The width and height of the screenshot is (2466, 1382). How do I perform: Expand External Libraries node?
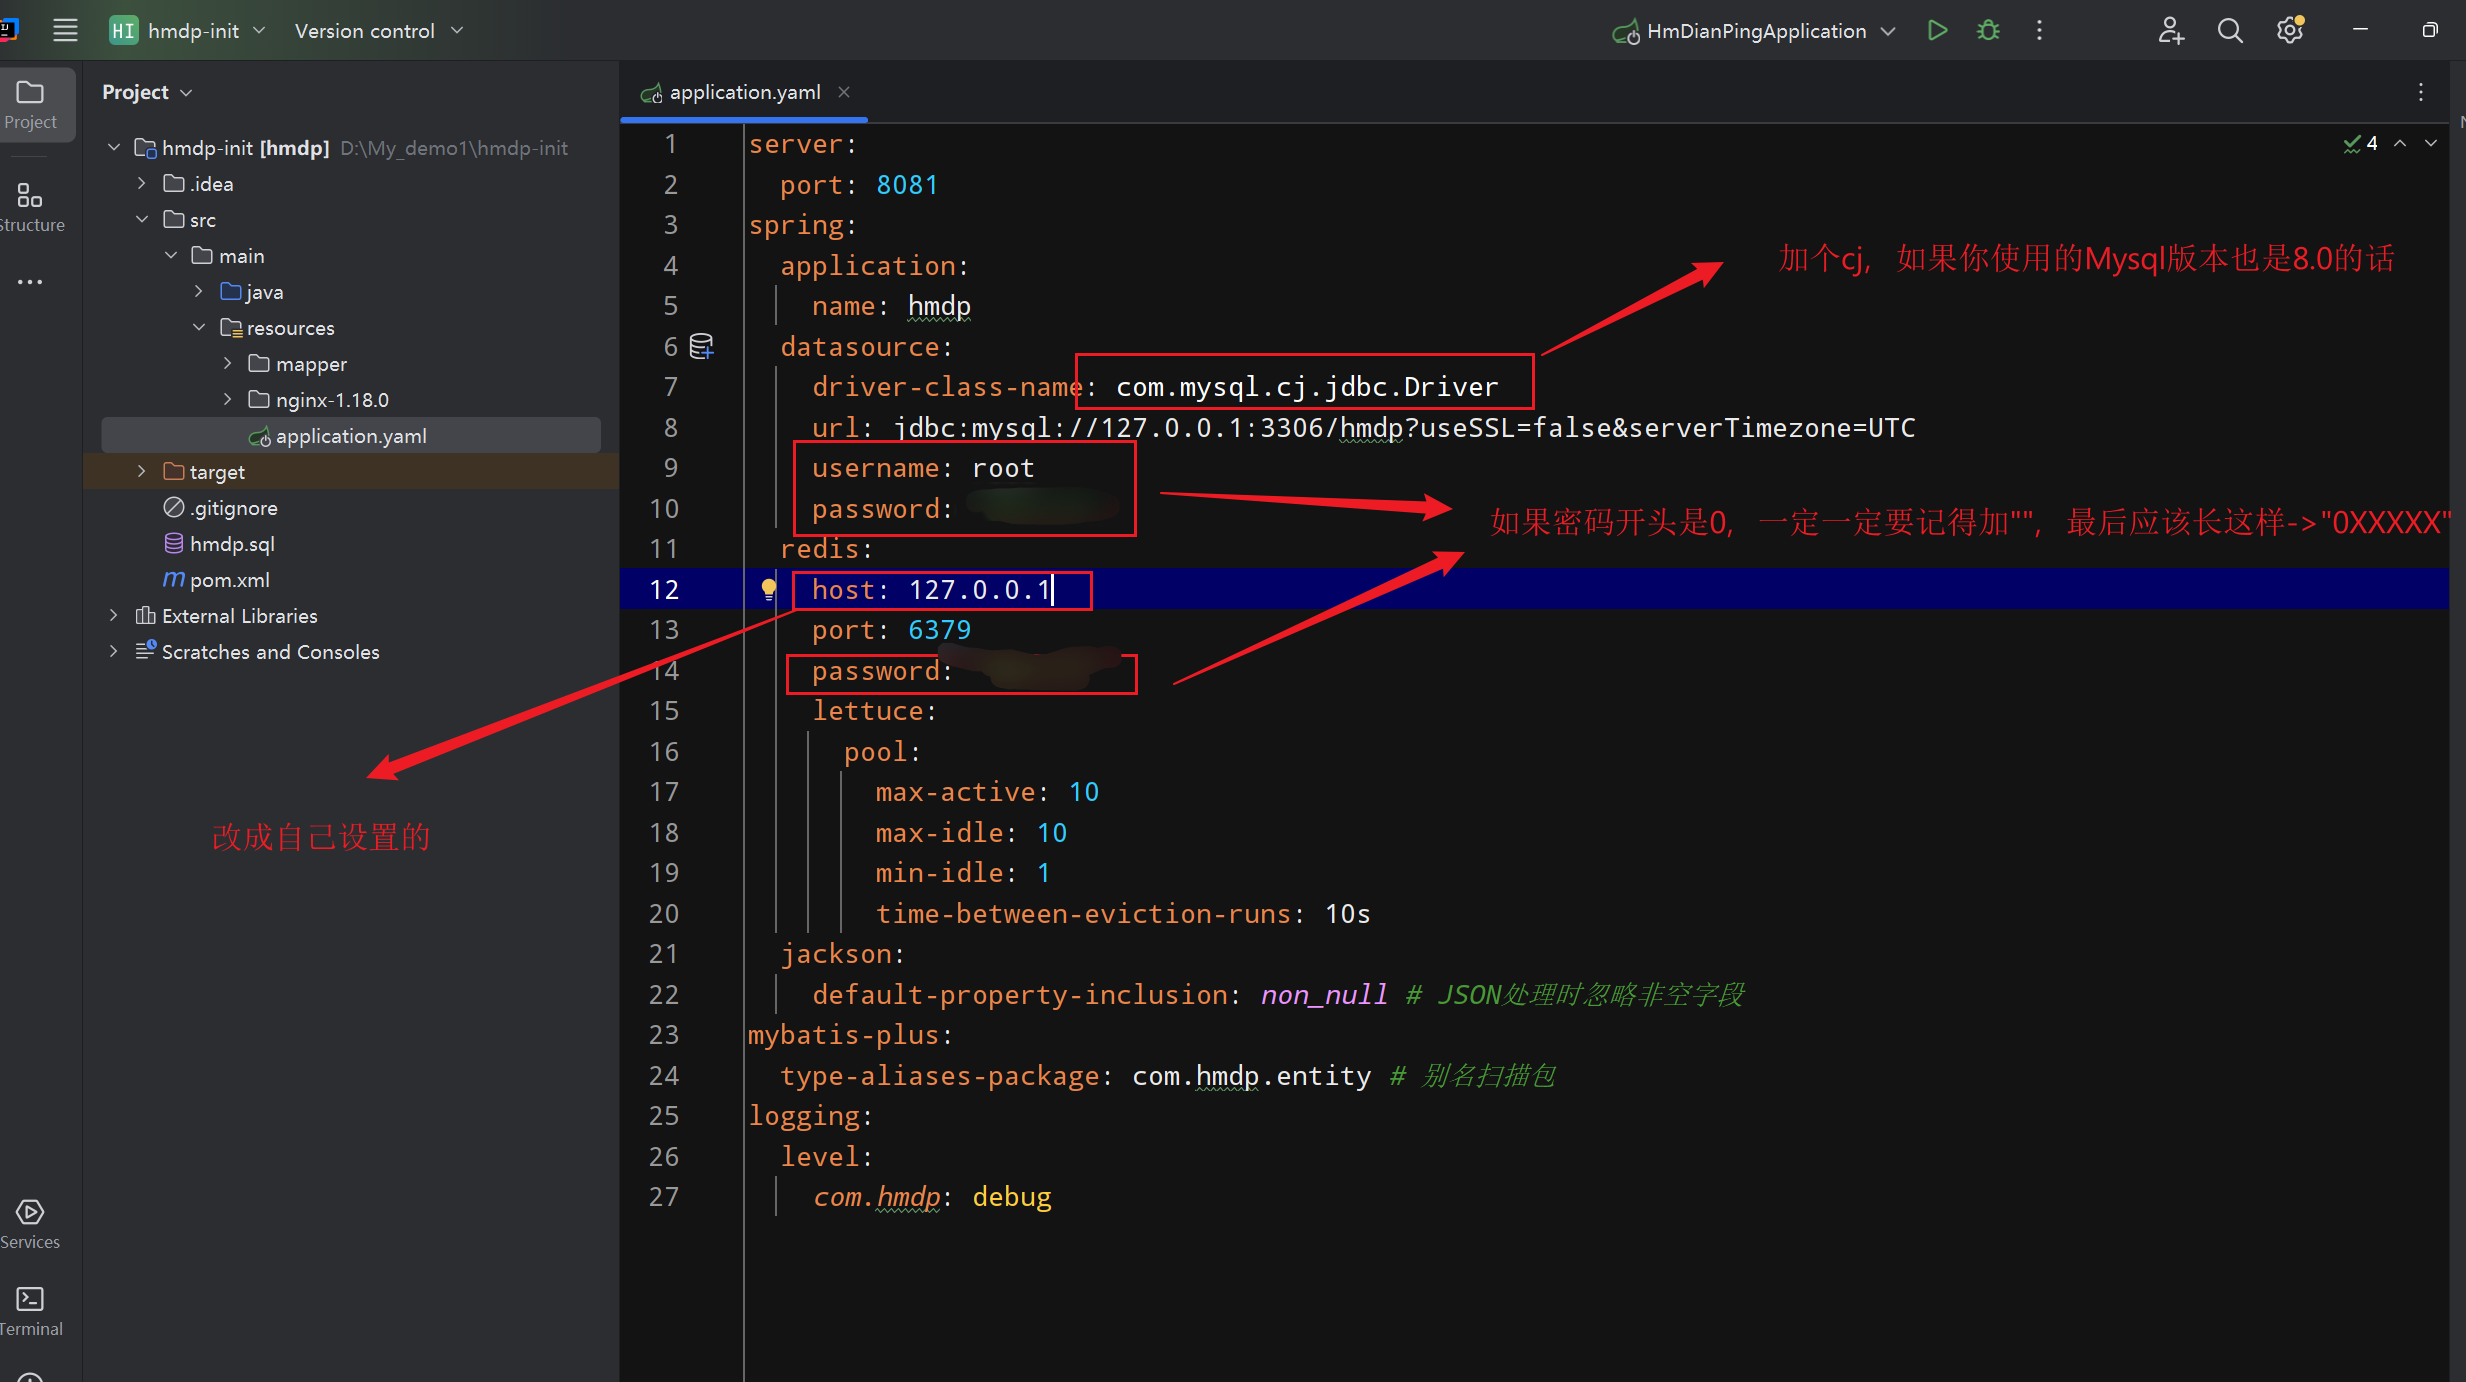click(114, 615)
